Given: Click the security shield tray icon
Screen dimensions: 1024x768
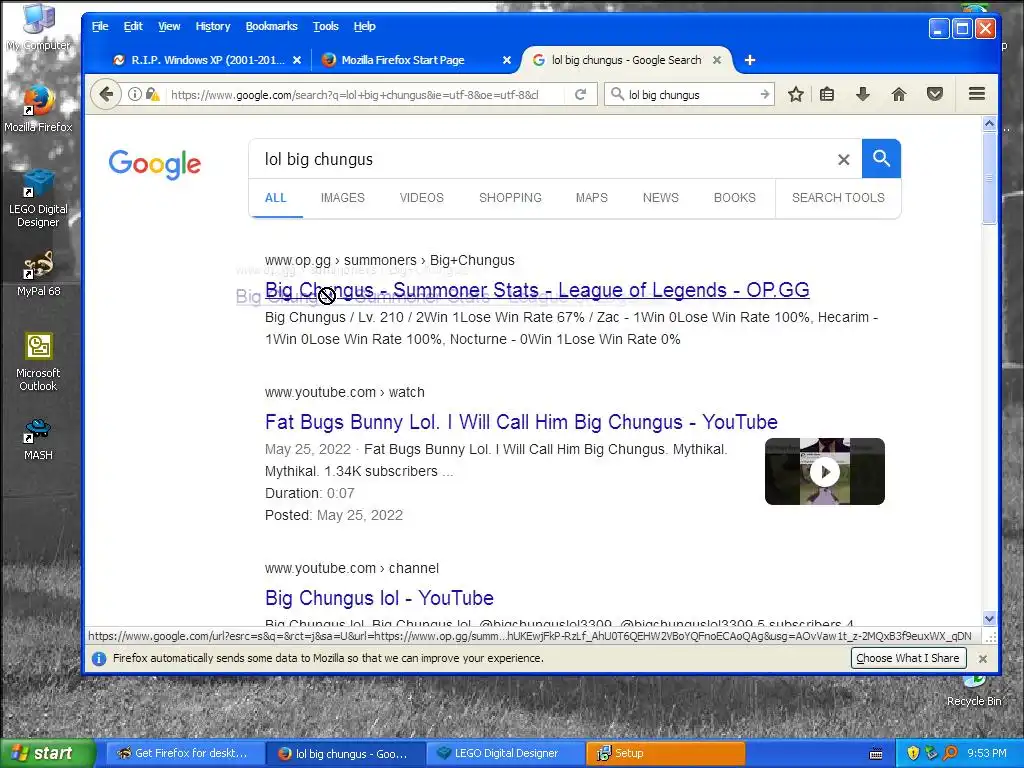Looking at the screenshot, I should (913, 753).
